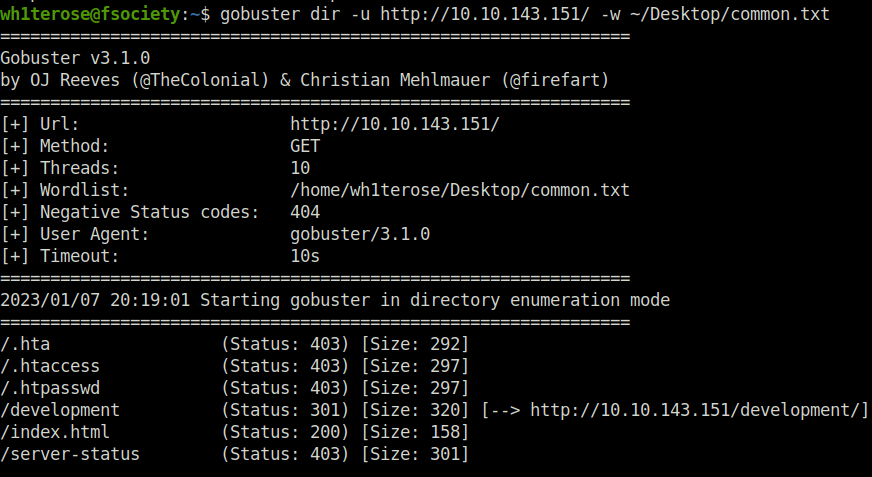
Task: Click the User Agent value gobuster/3.1.0
Action: (x=360, y=234)
